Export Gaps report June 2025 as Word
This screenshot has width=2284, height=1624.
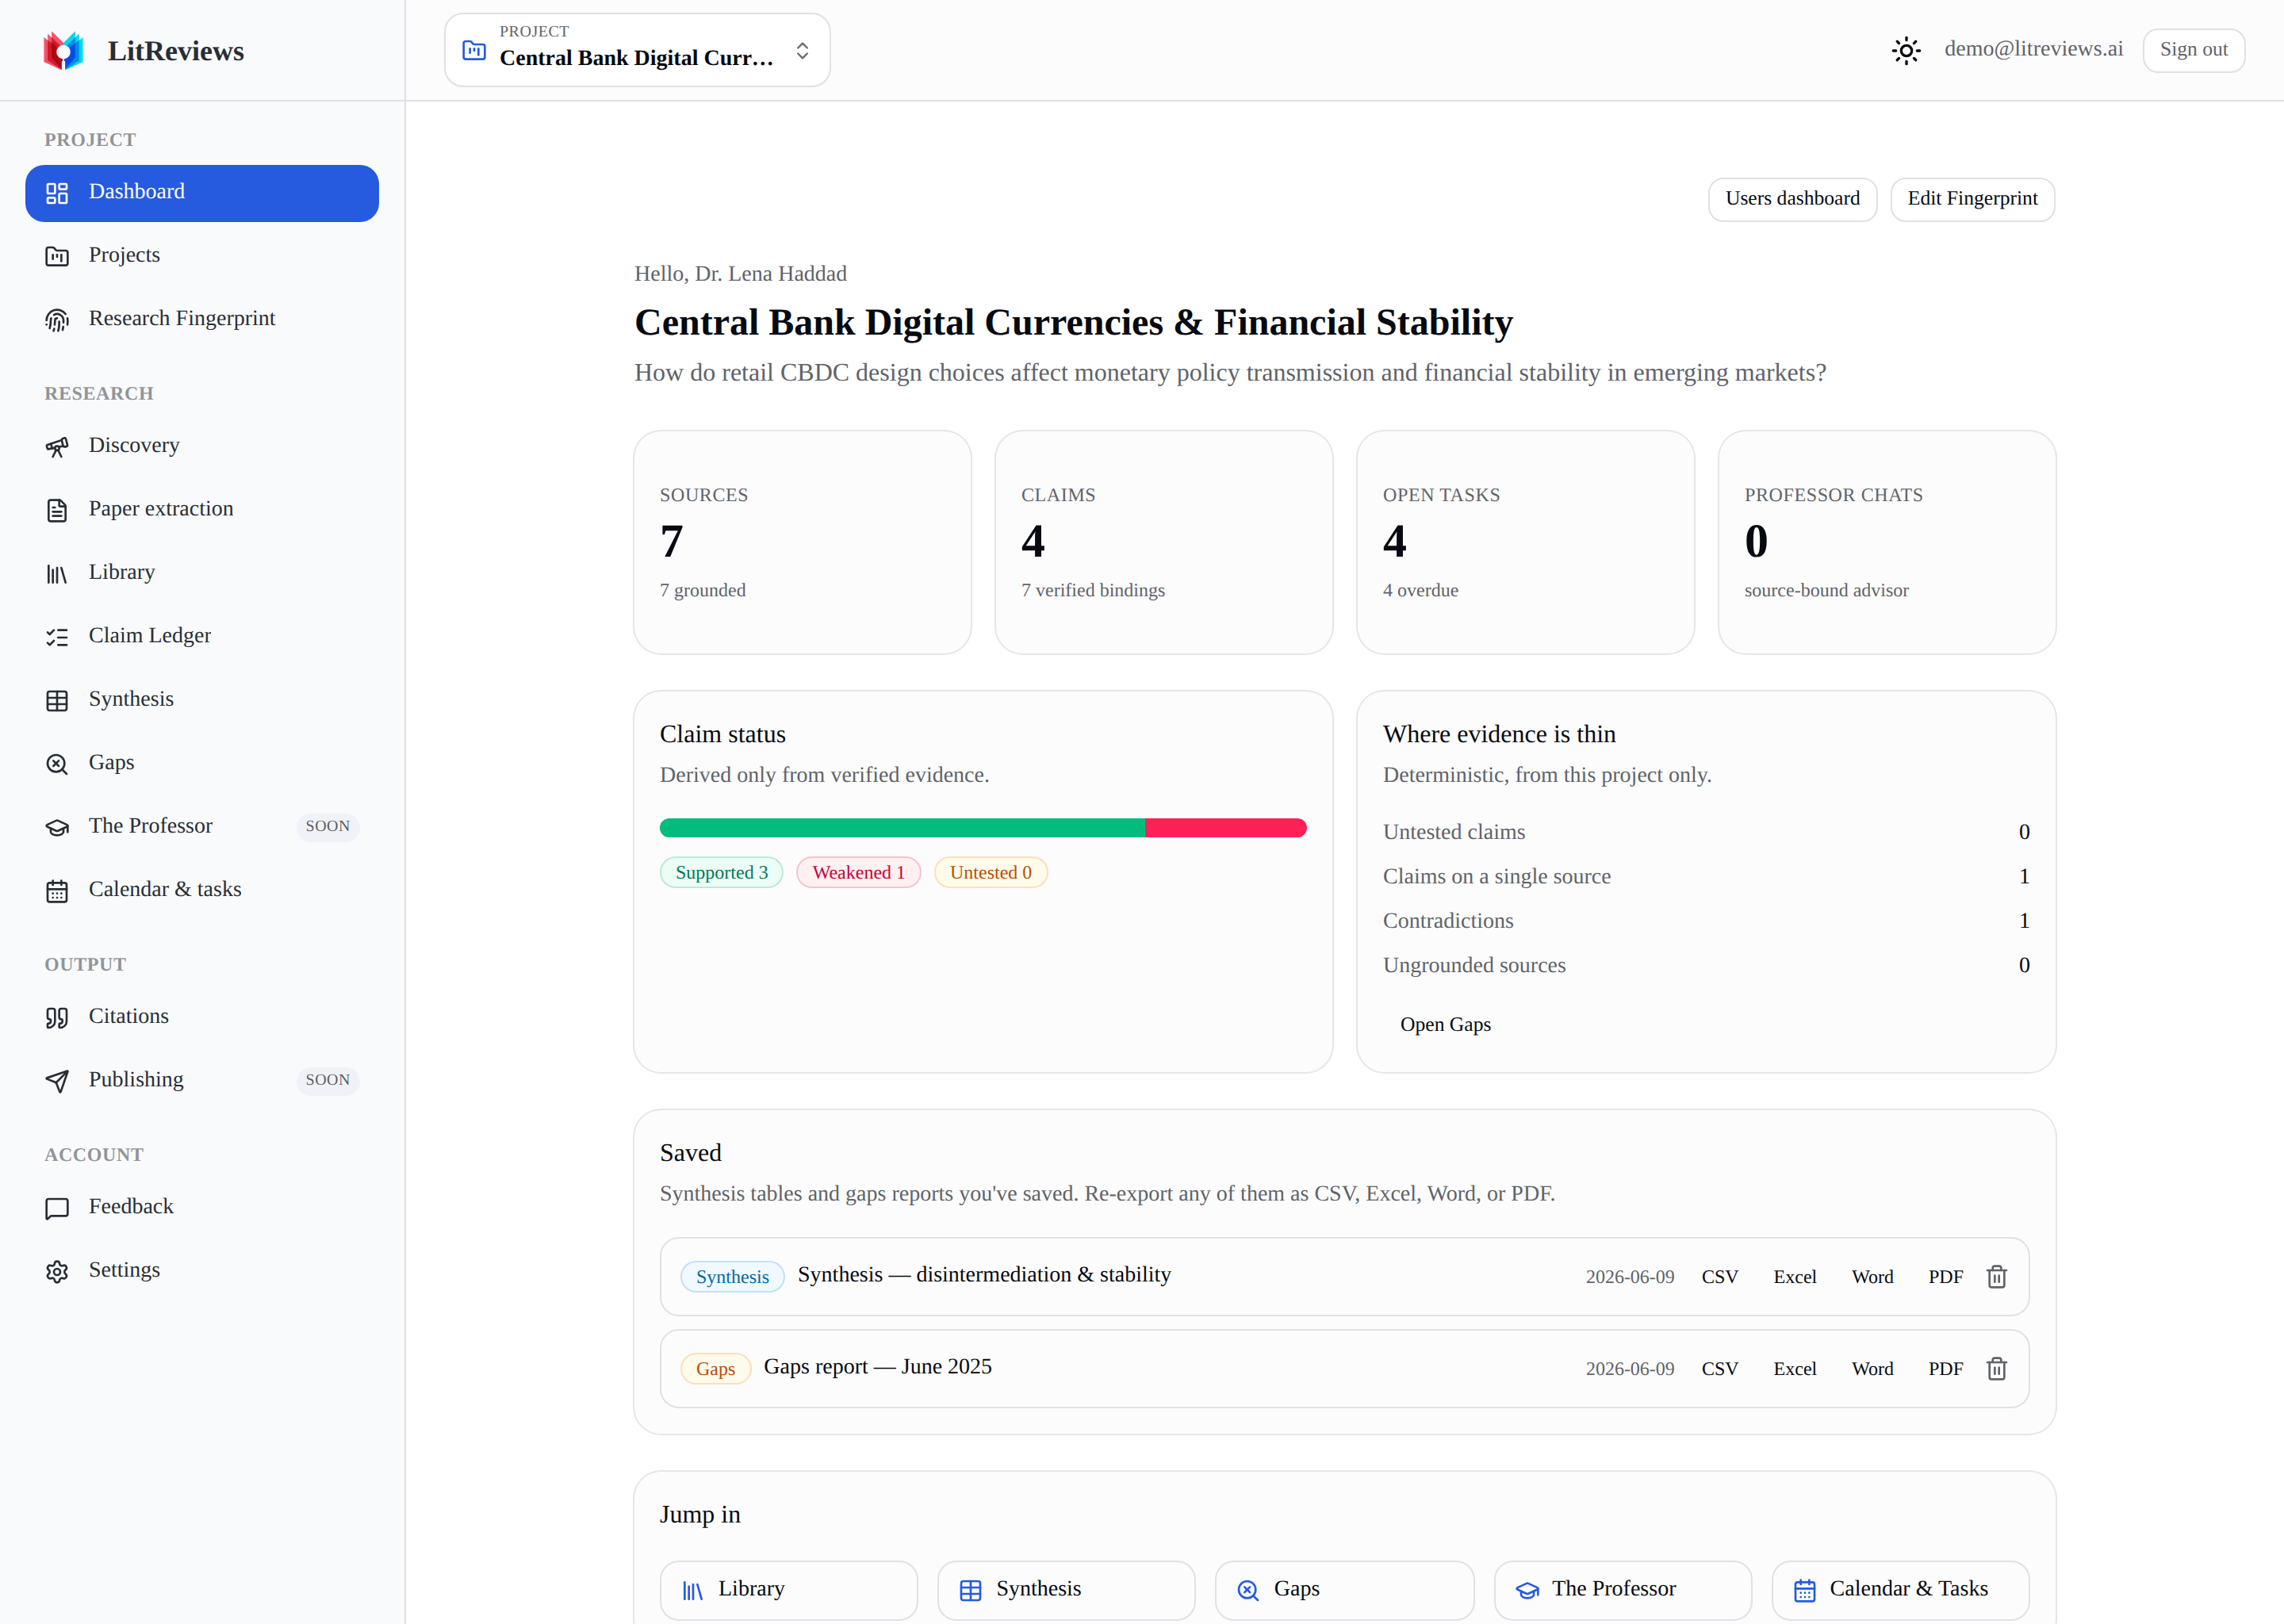[x=1872, y=1369]
